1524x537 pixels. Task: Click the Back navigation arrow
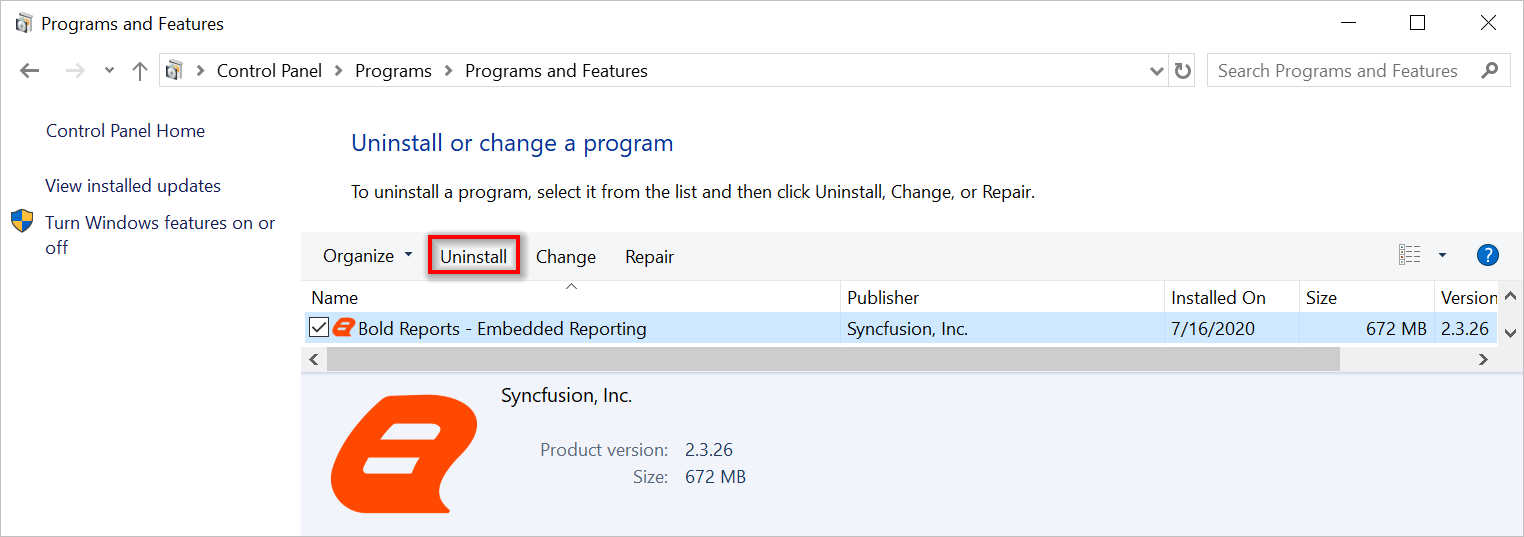coord(30,71)
